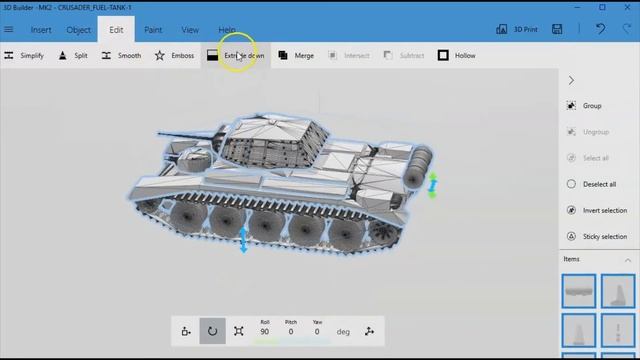Click the Hollow label
The height and width of the screenshot is (360, 640).
[465, 56]
